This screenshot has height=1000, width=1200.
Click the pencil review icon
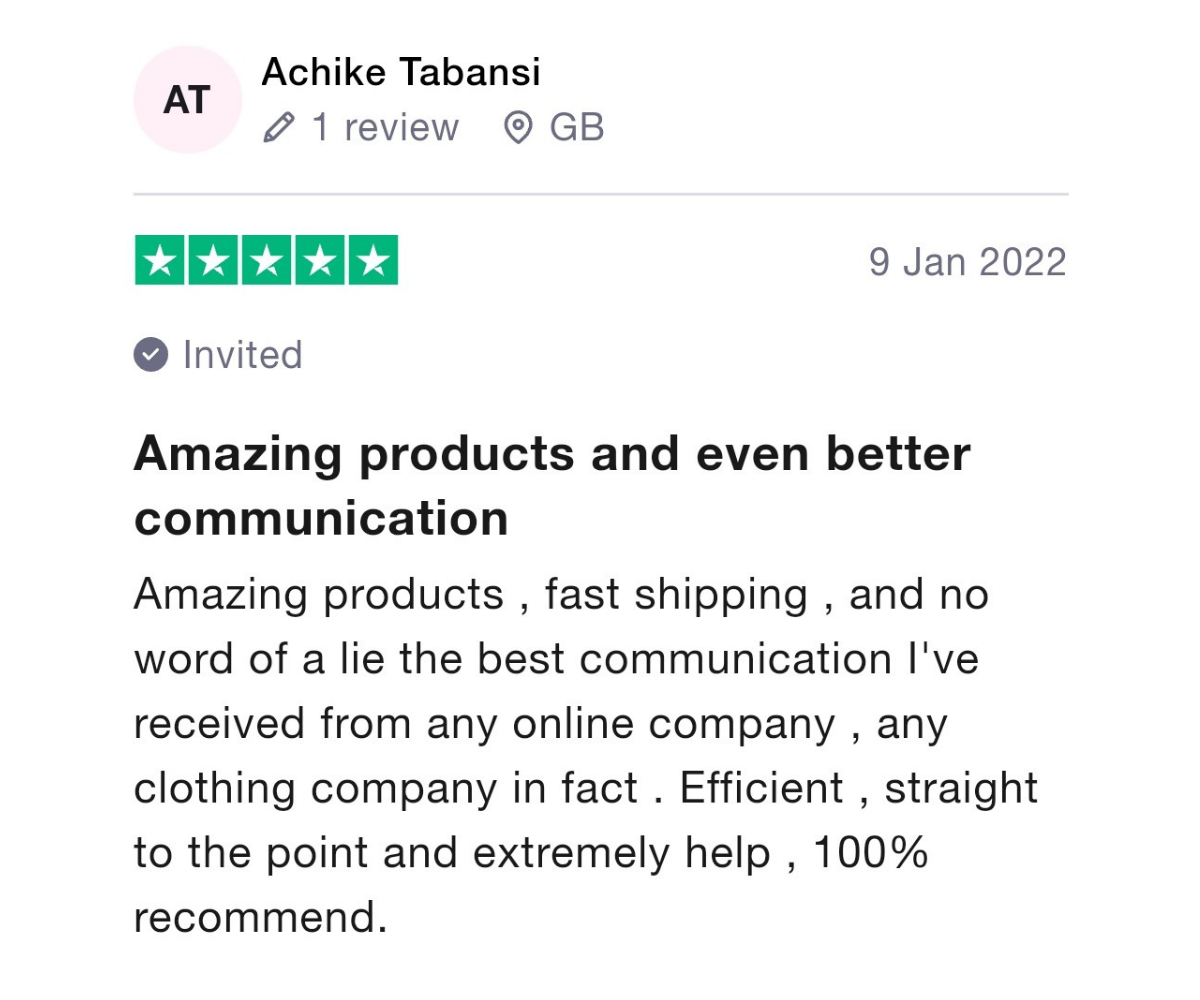279,128
